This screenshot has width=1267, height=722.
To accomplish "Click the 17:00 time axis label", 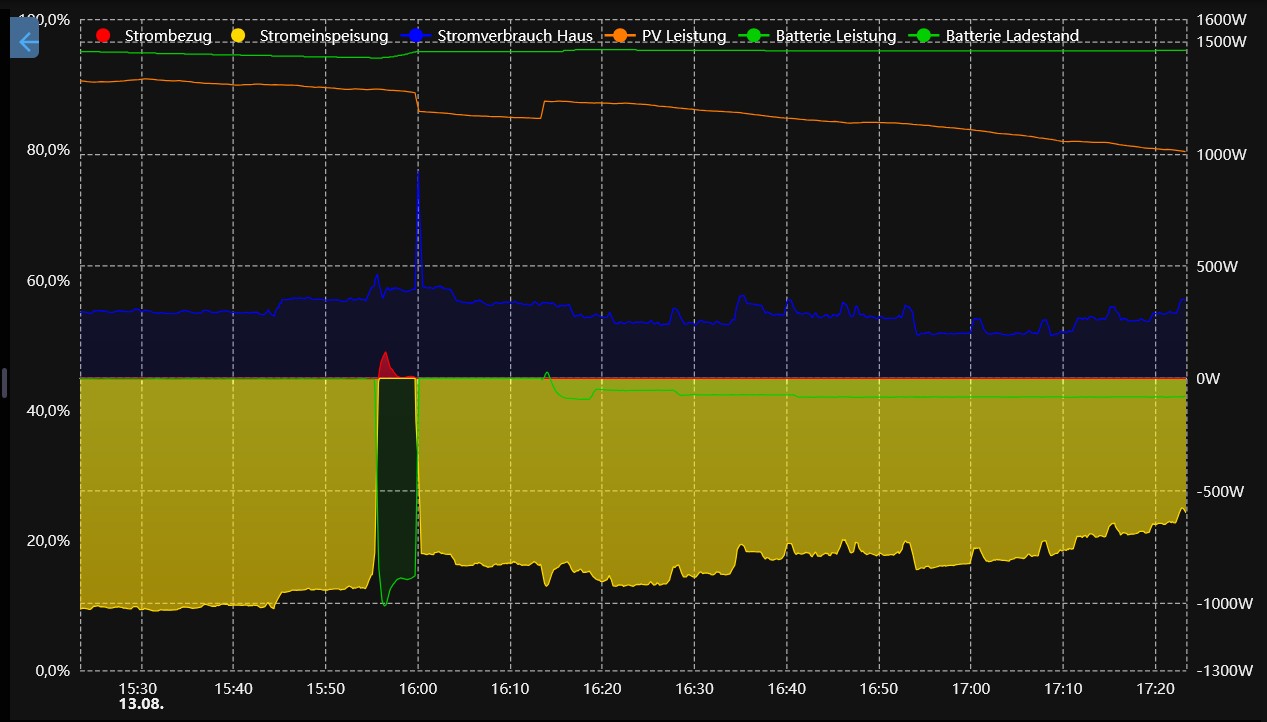I will tap(971, 689).
